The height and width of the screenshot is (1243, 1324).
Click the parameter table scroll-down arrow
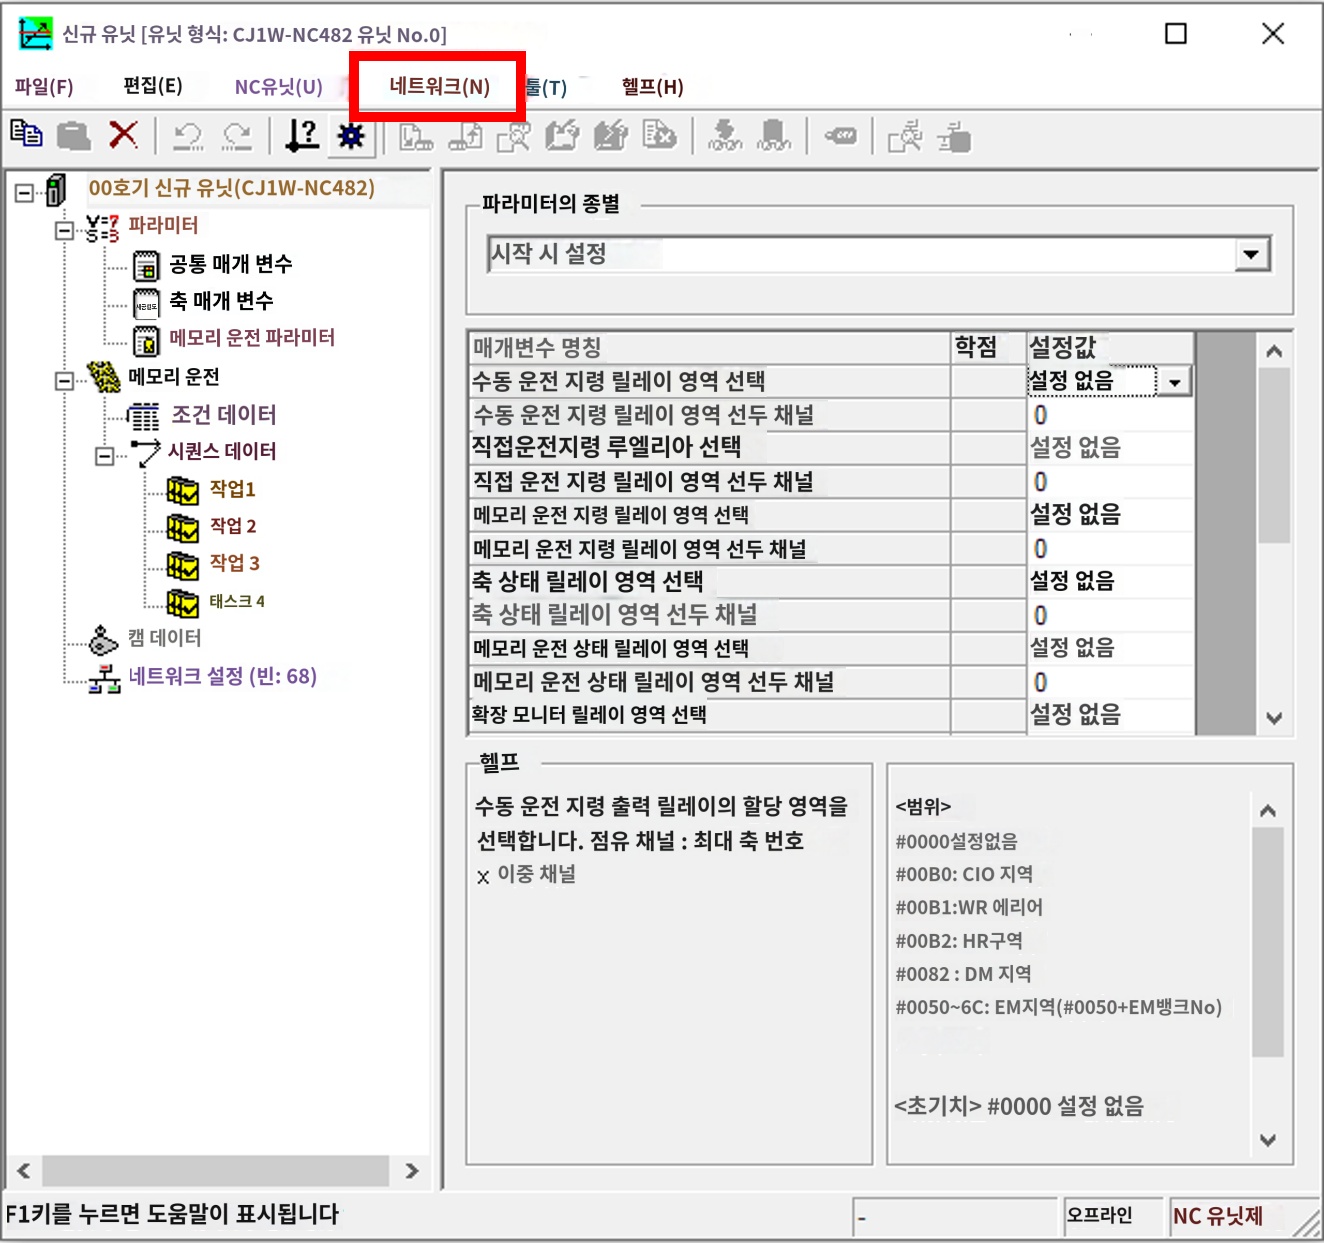point(1274,717)
